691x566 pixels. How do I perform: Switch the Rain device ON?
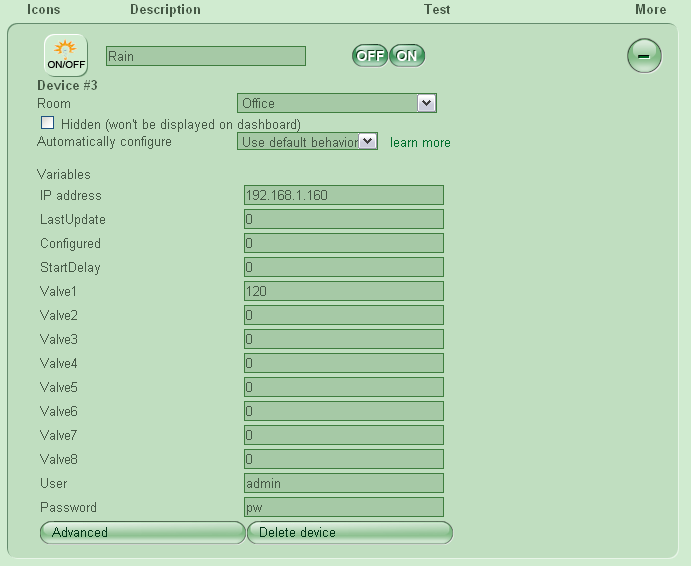point(407,56)
